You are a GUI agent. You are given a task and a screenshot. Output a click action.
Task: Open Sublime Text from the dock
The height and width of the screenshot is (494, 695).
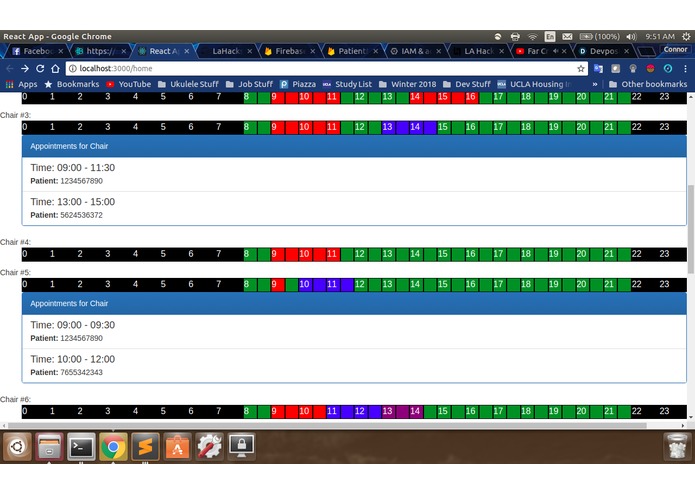145,447
